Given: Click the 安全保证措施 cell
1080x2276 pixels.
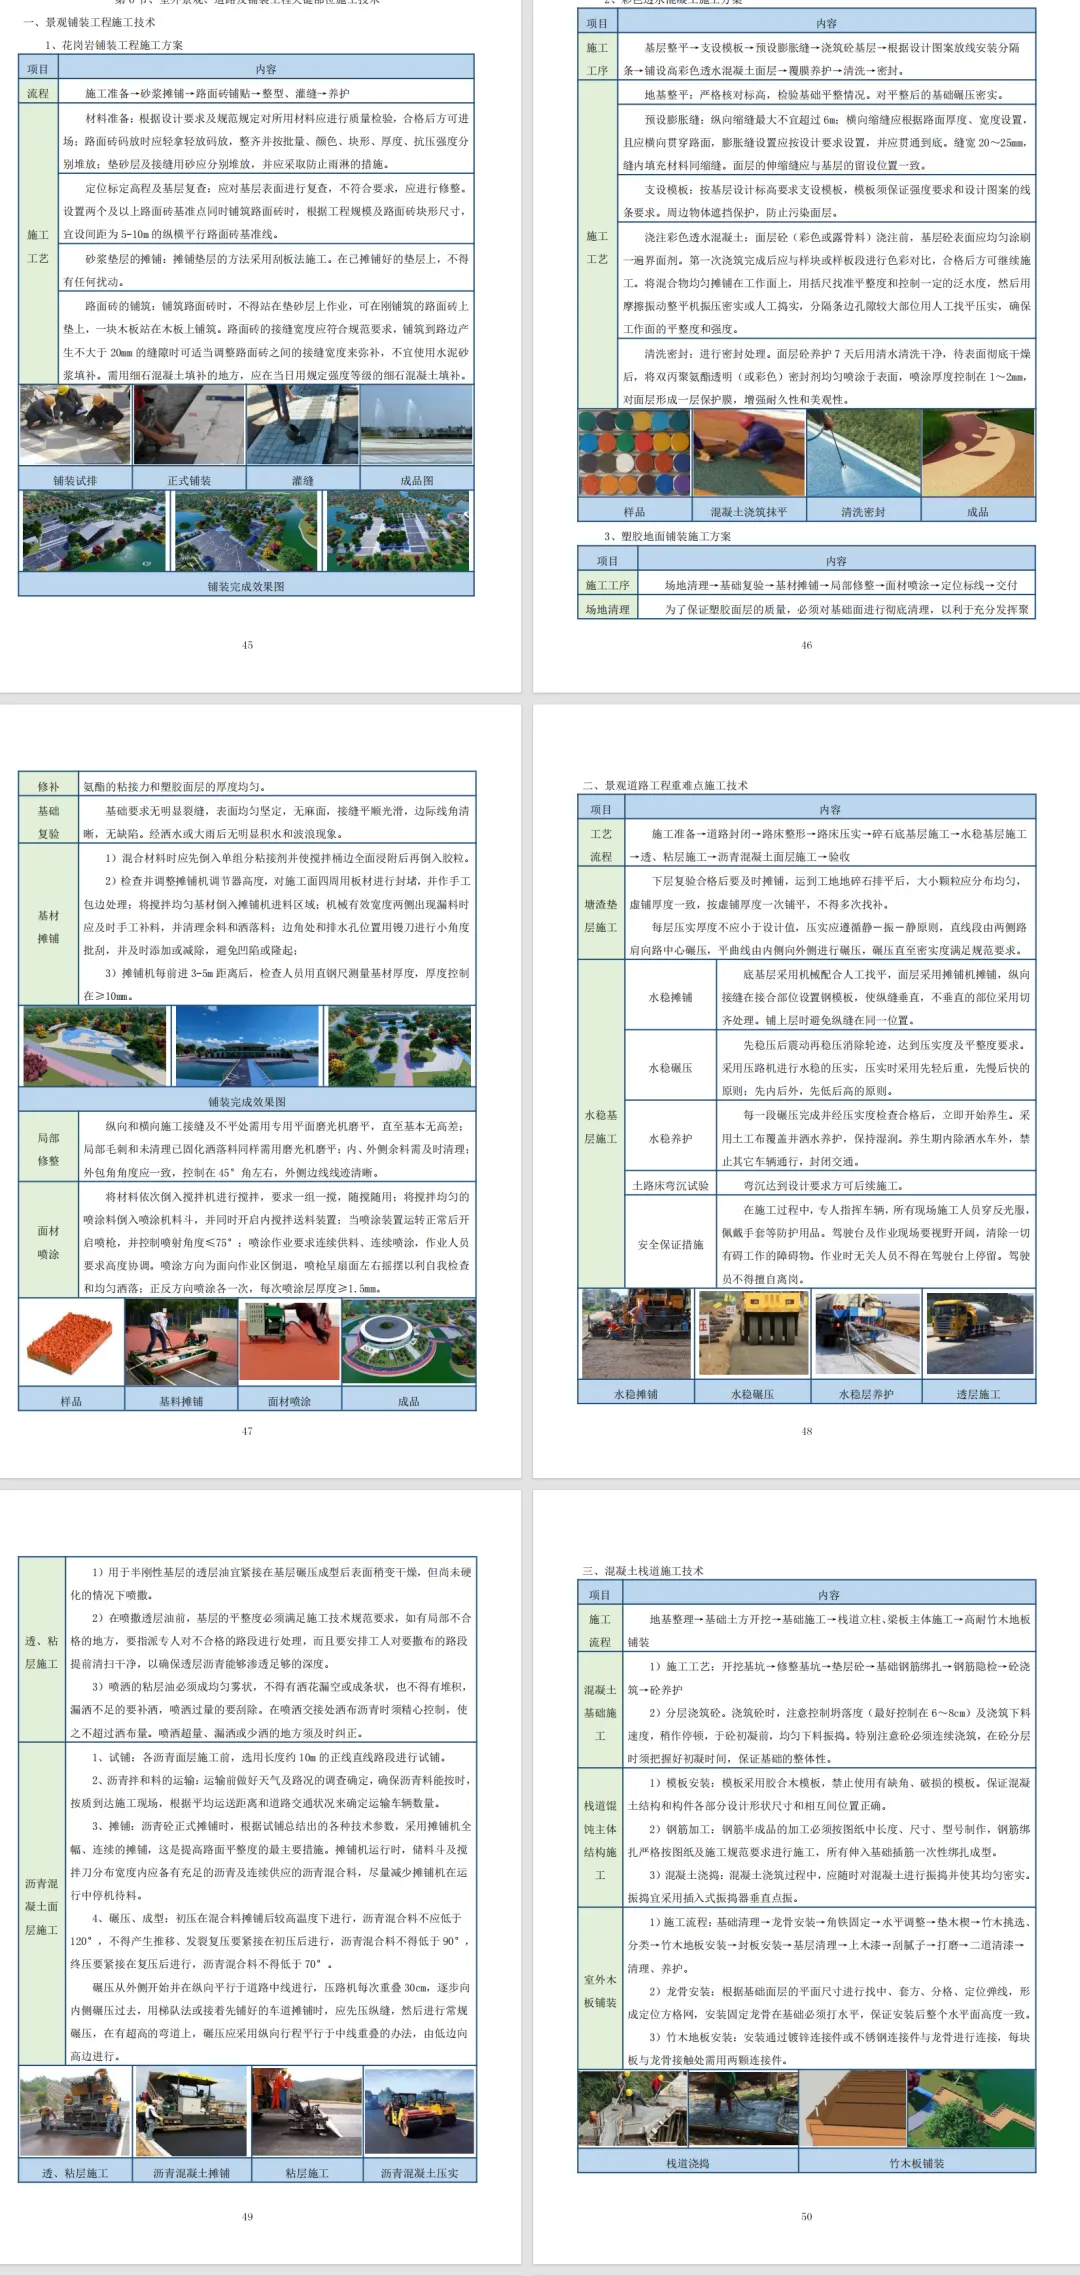Looking at the screenshot, I should pyautogui.click(x=670, y=1245).
